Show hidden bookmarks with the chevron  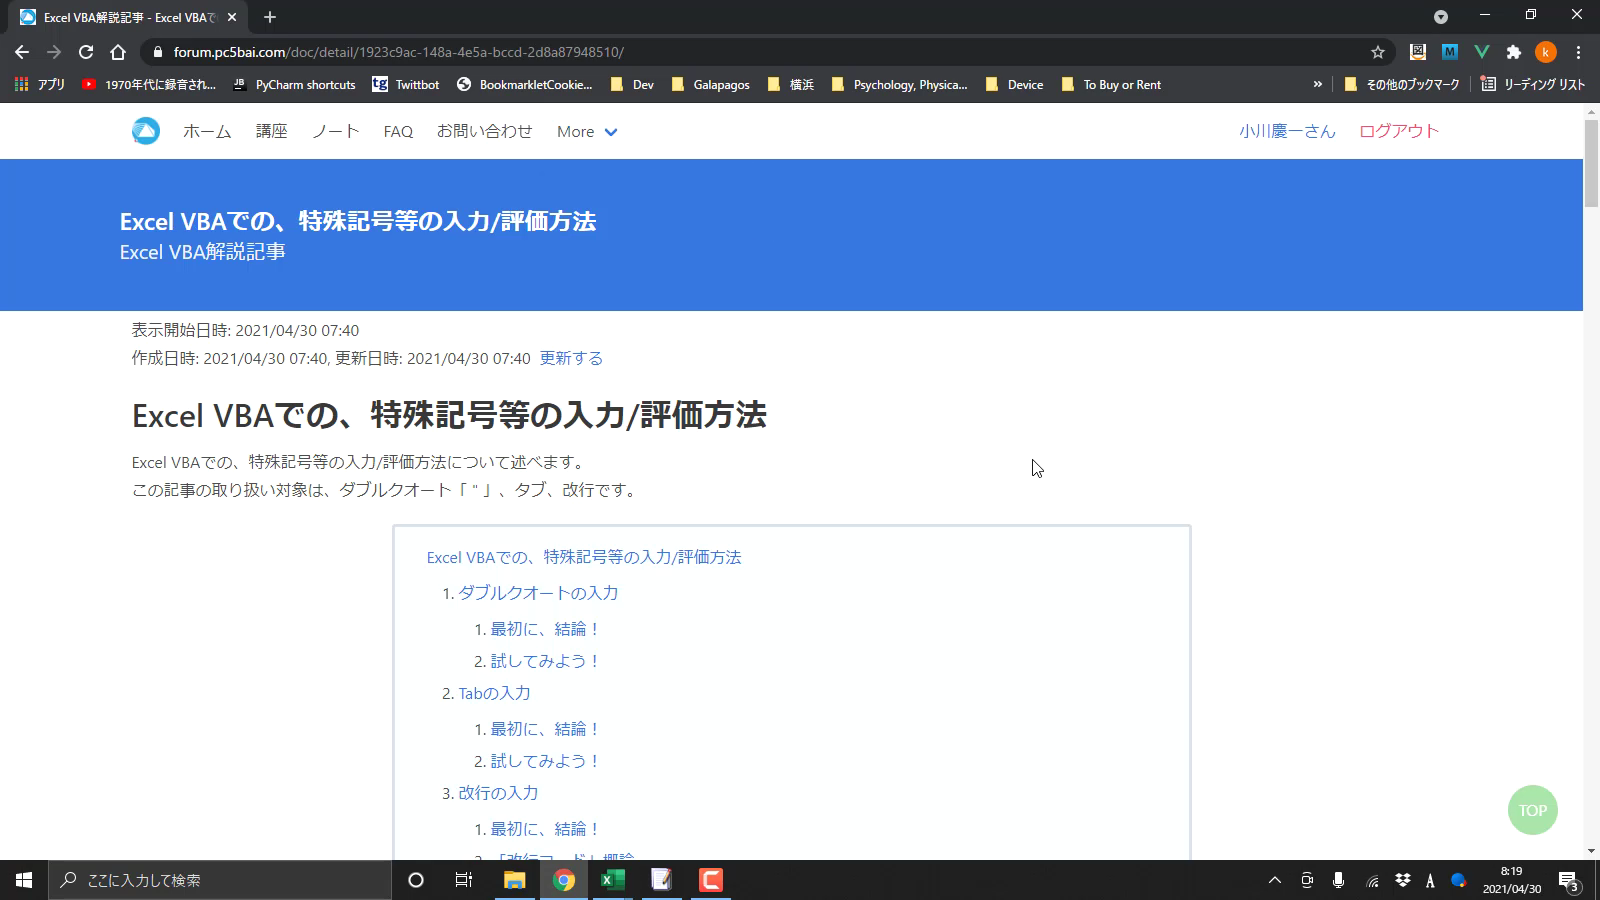coord(1318,85)
